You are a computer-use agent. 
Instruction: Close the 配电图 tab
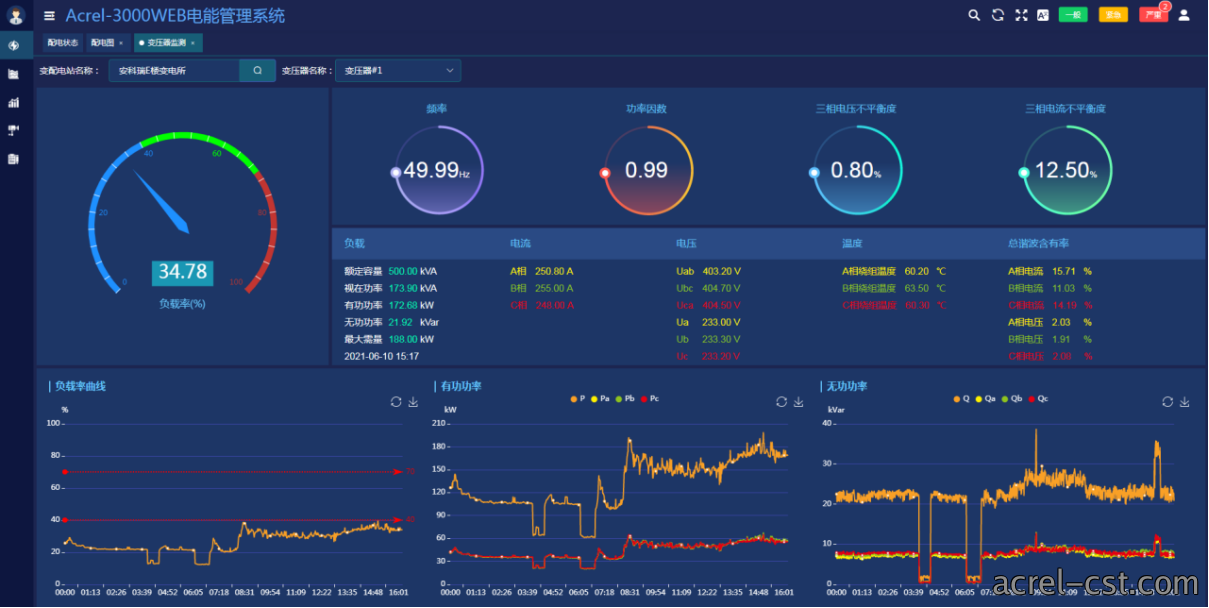[121, 43]
